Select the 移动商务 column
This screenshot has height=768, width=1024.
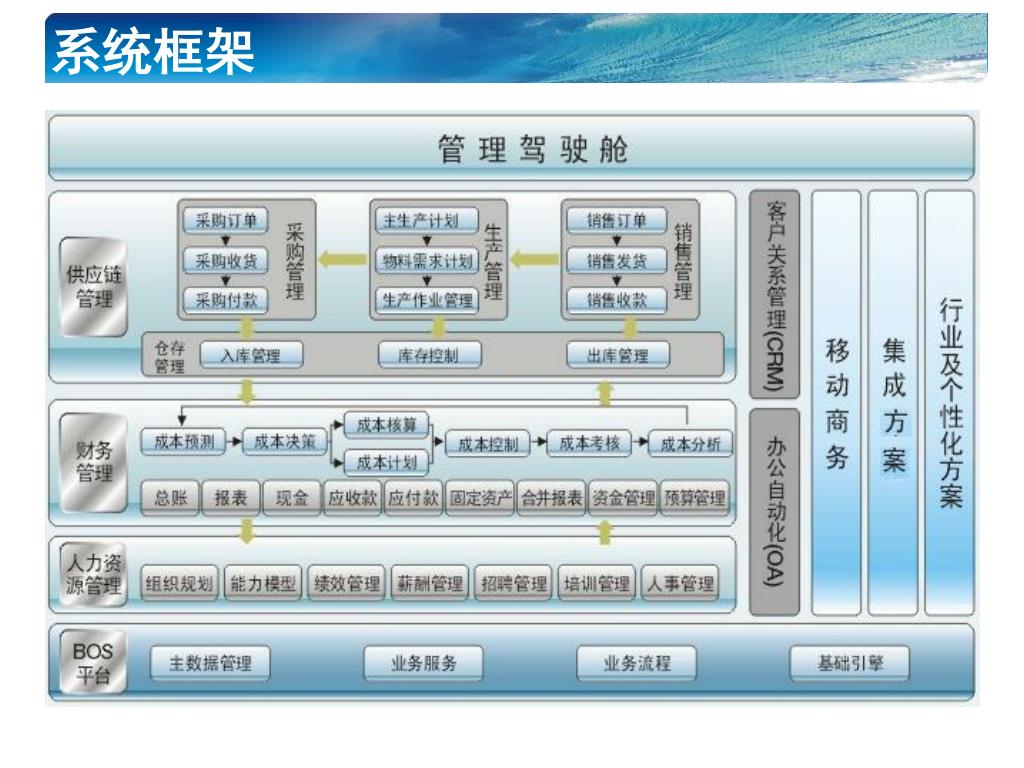point(836,403)
